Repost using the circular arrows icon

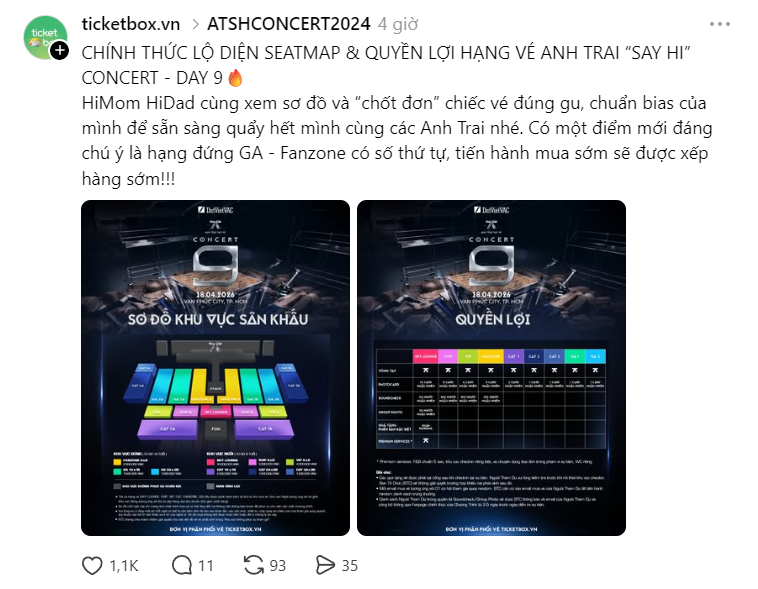254,565
